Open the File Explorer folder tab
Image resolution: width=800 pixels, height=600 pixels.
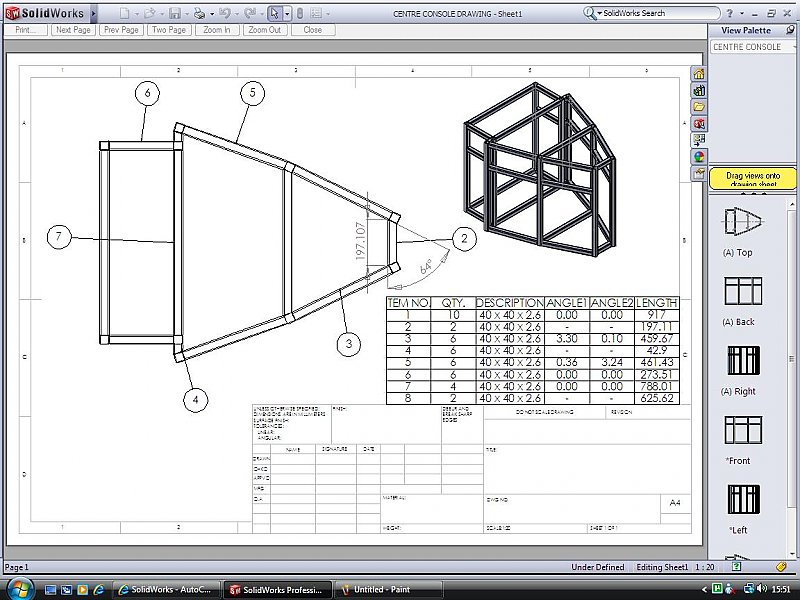(699, 107)
